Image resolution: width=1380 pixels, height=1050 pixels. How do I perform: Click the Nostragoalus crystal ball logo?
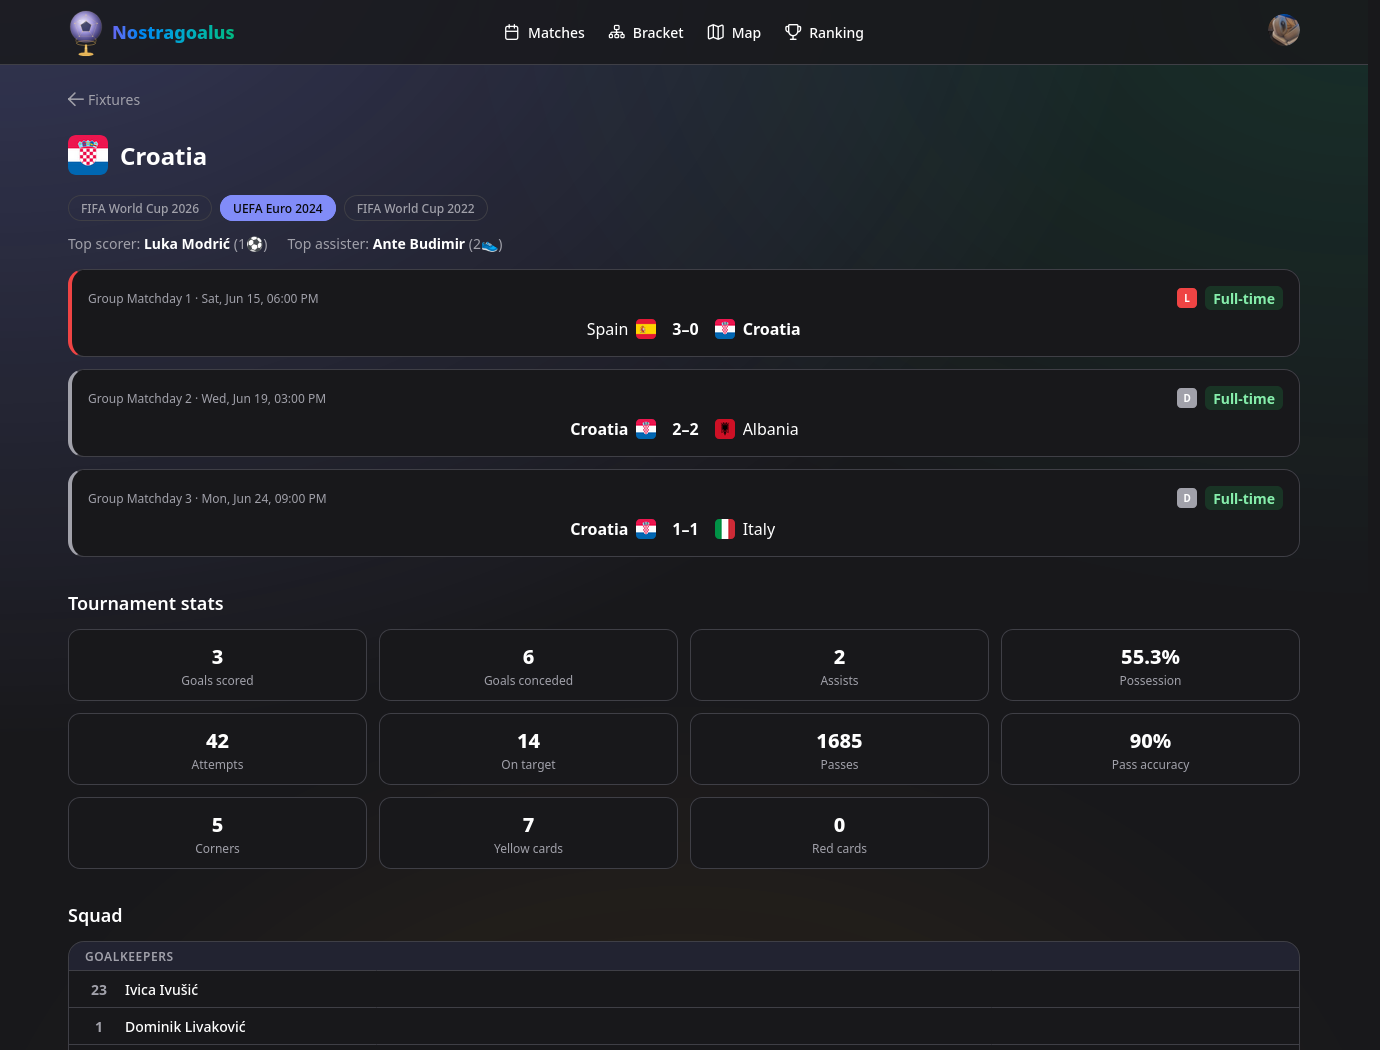point(86,33)
